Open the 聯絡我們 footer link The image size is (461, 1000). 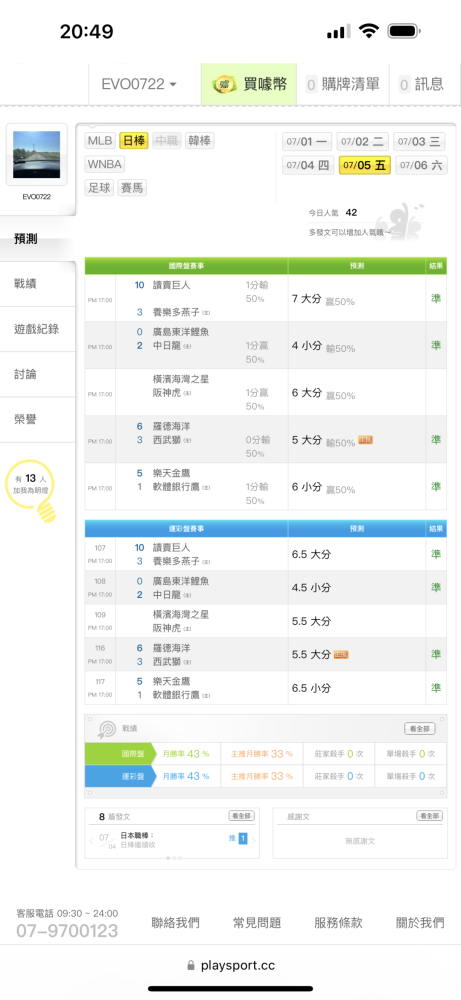[175, 922]
